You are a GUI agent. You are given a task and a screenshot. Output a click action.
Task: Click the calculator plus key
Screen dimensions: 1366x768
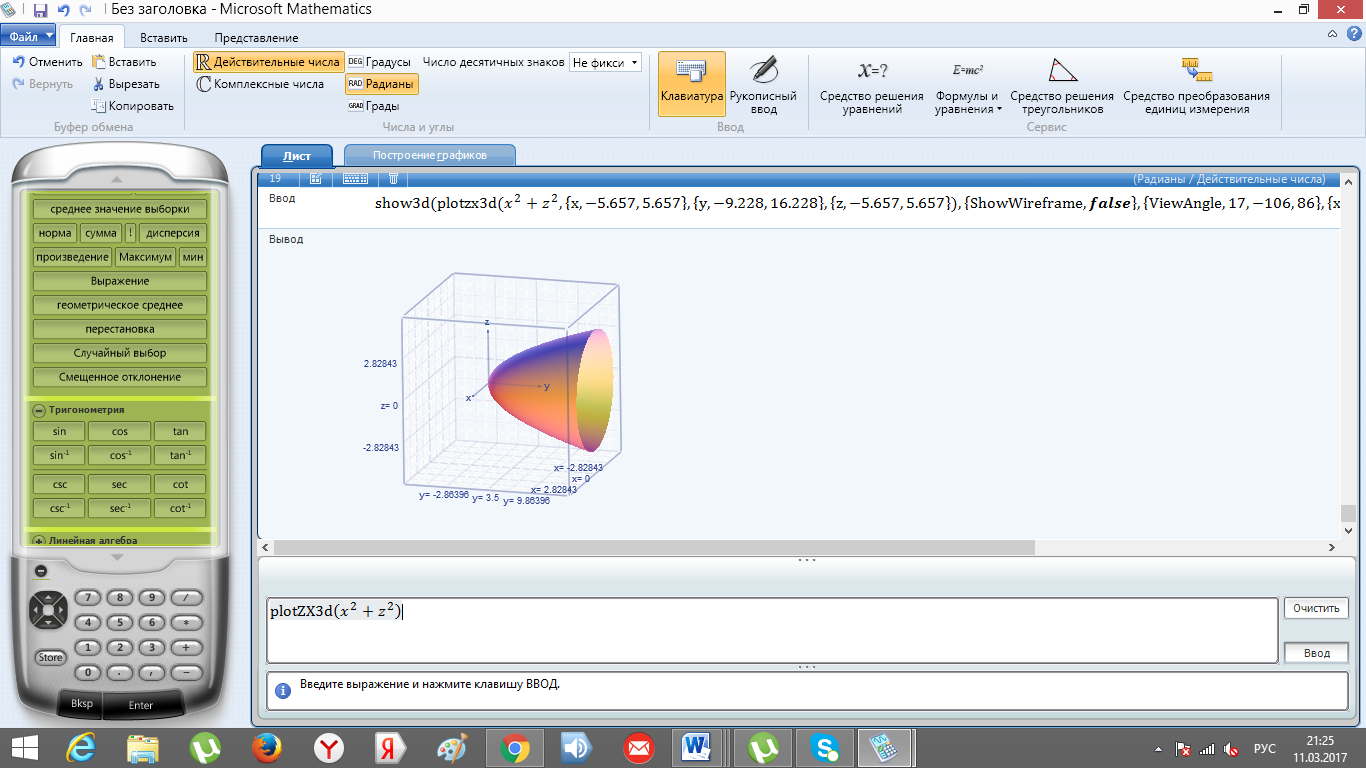click(186, 647)
